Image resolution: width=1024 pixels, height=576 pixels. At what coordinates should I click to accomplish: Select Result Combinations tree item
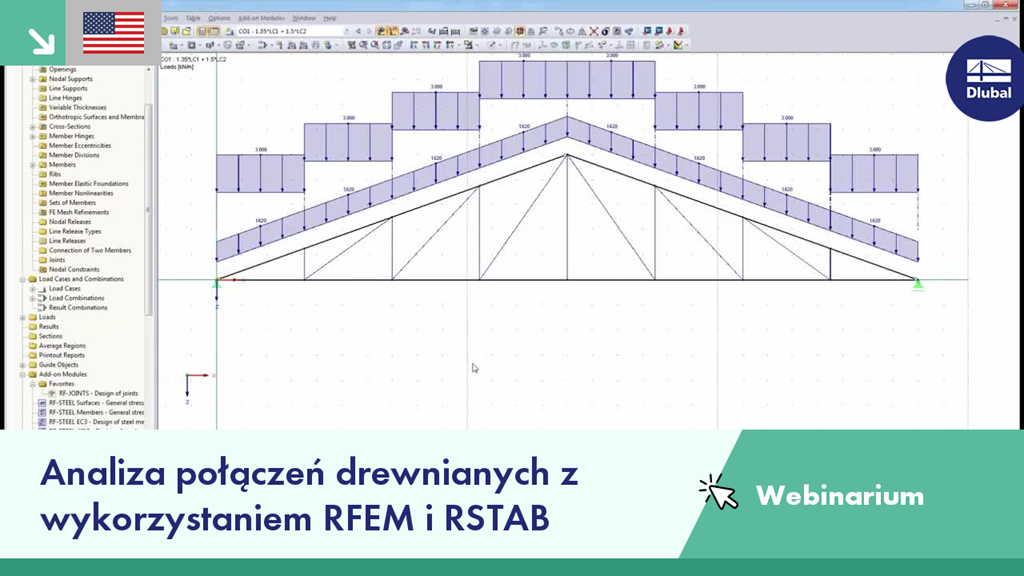[x=78, y=308]
